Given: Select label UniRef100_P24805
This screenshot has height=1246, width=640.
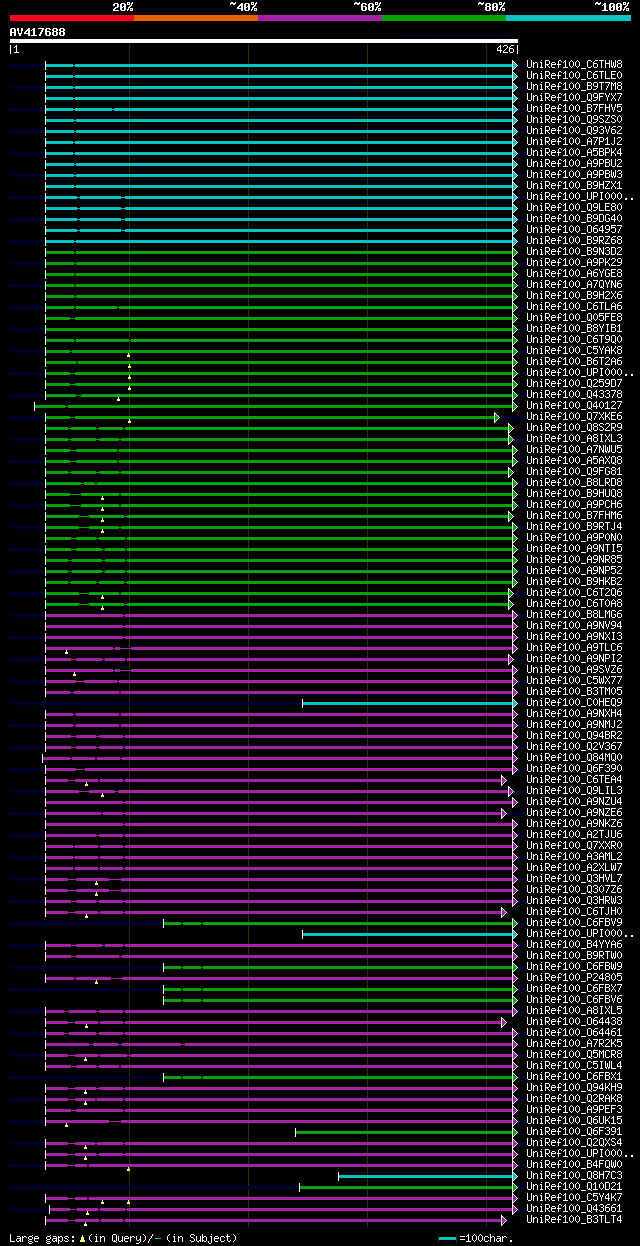Looking at the screenshot, I should coord(574,978).
